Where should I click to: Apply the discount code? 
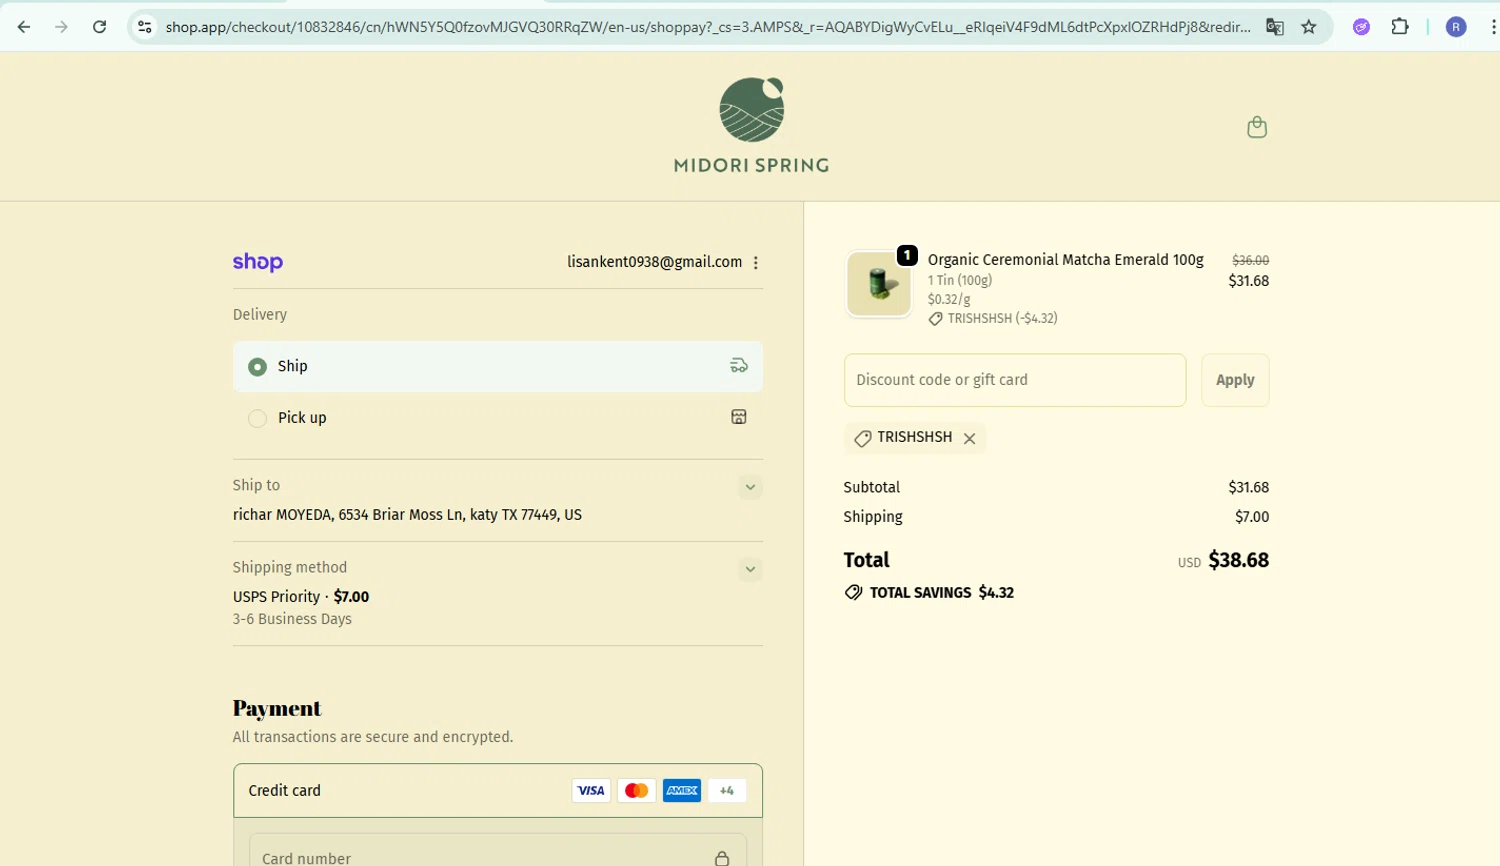pos(1235,380)
